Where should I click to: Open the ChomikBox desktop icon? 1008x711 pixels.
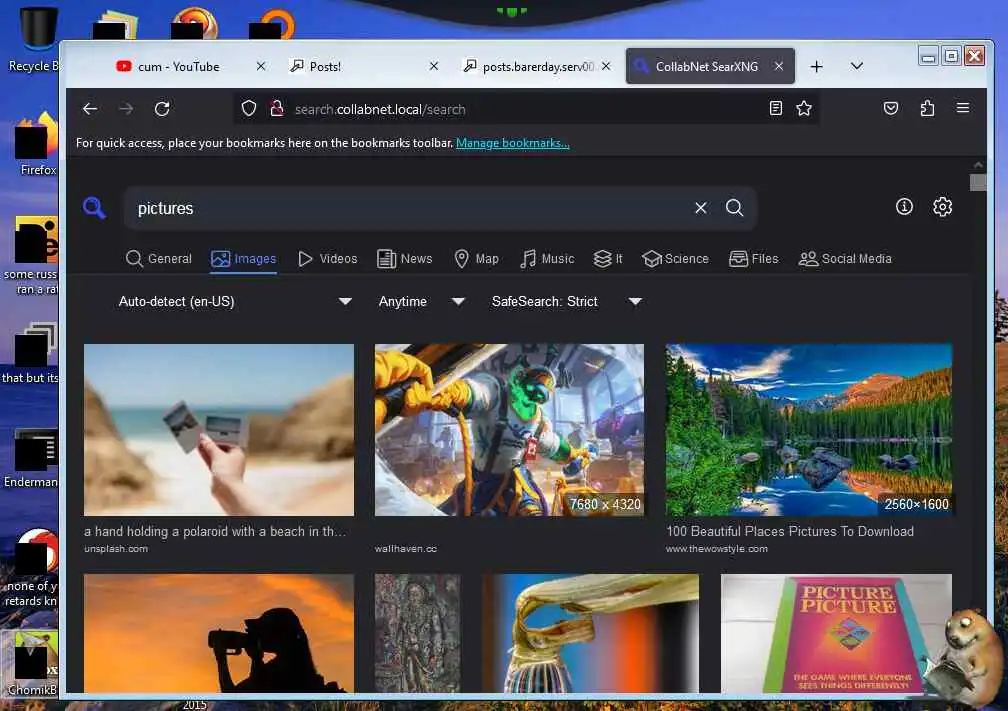pyautogui.click(x=32, y=663)
